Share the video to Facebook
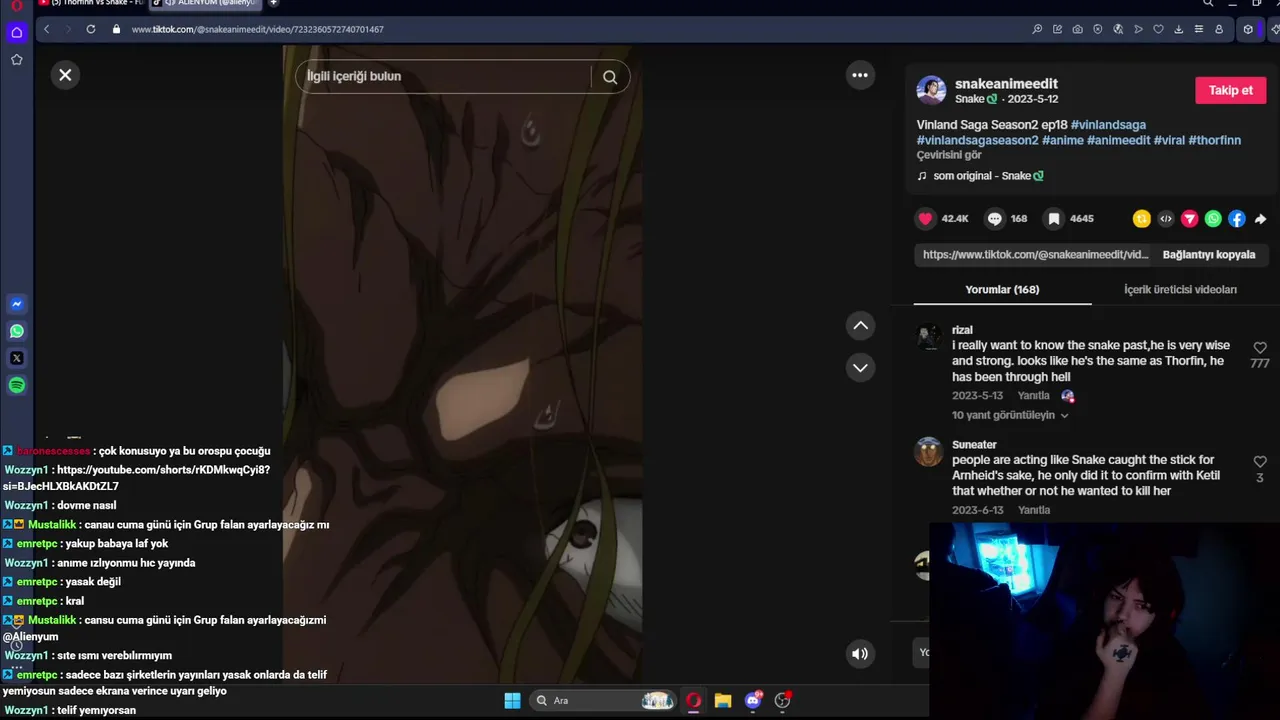 (x=1237, y=219)
